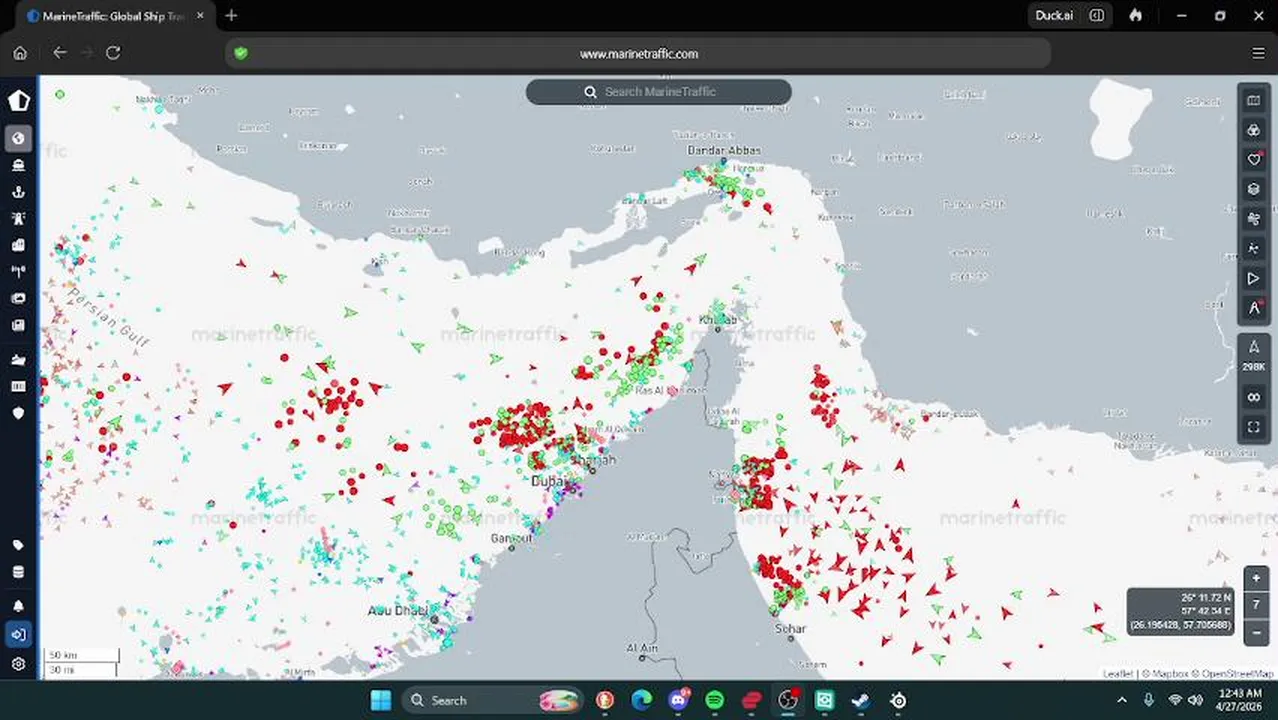This screenshot has height=720, width=1278.
Task: Open the vessel filters tool
Action: click(x=1254, y=130)
